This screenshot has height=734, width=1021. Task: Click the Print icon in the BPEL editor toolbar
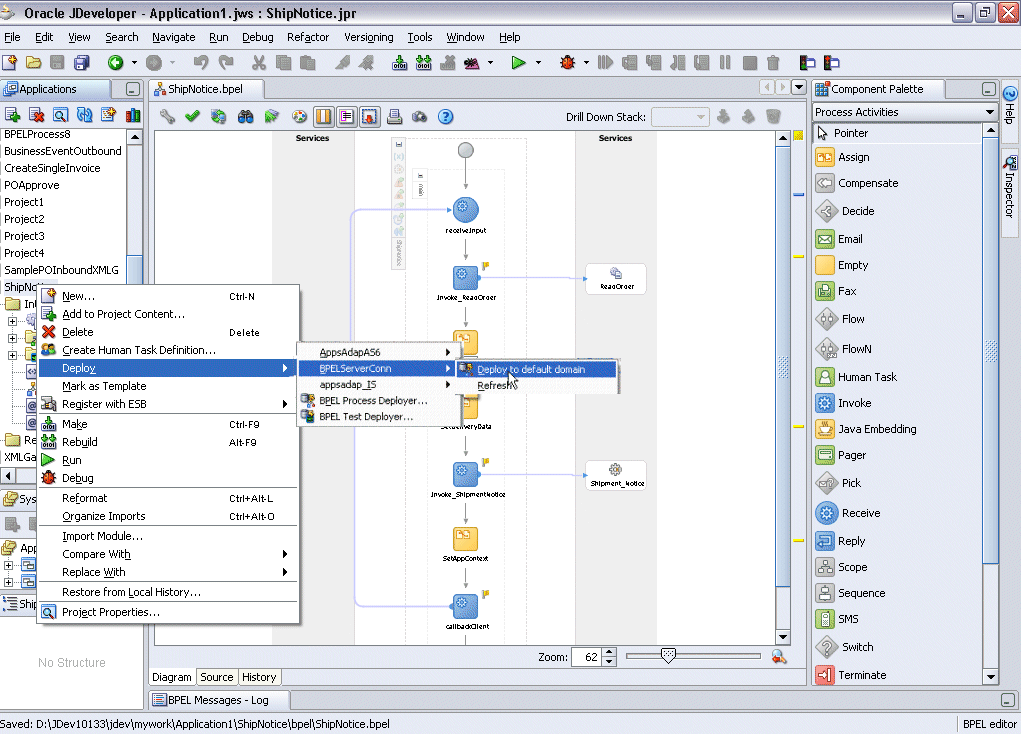pos(394,117)
